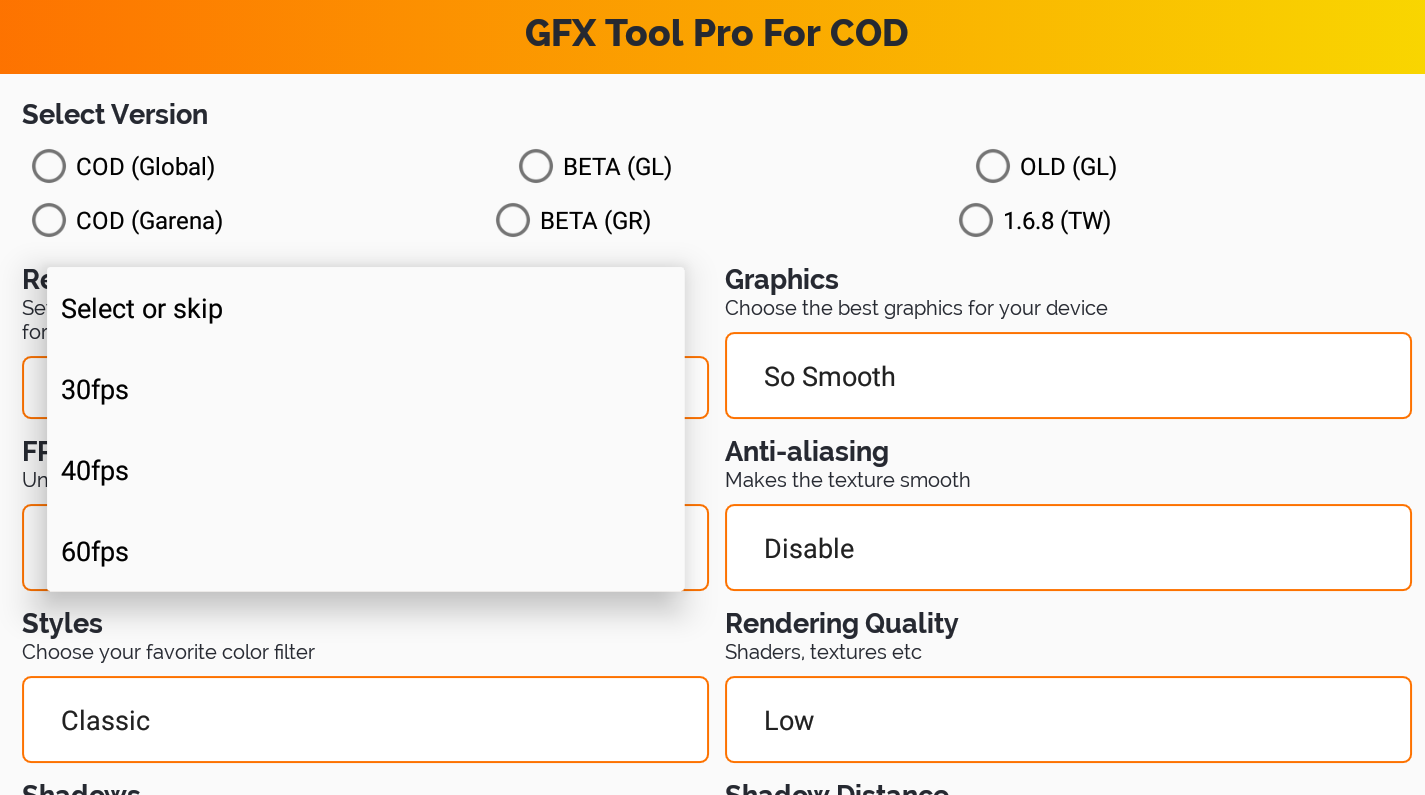Open Anti-aliasing dropdown set to Disable
Image resolution: width=1425 pixels, height=795 pixels.
[1068, 548]
